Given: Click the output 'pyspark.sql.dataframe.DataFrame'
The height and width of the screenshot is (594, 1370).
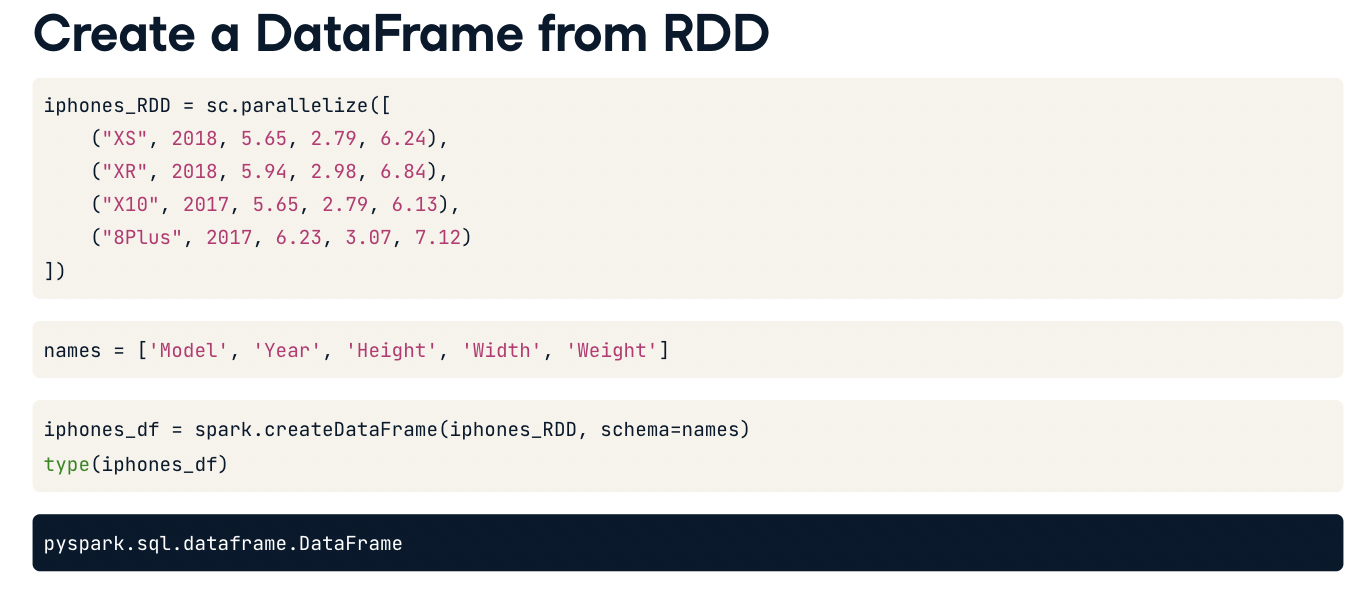Looking at the screenshot, I should (x=223, y=544).
